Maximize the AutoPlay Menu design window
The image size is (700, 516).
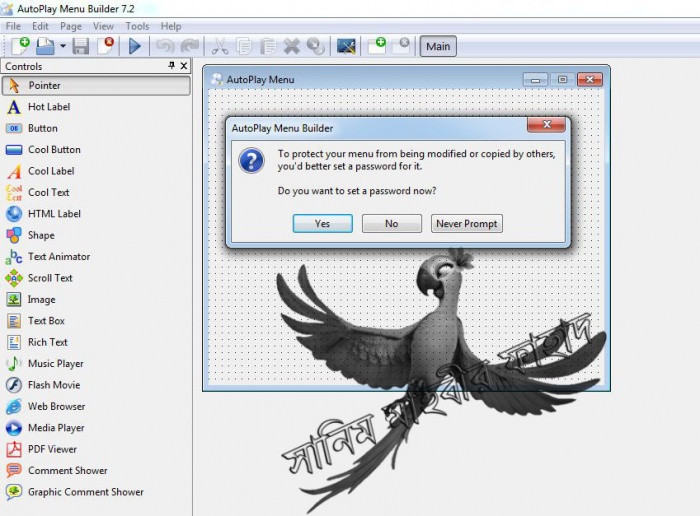click(x=562, y=80)
